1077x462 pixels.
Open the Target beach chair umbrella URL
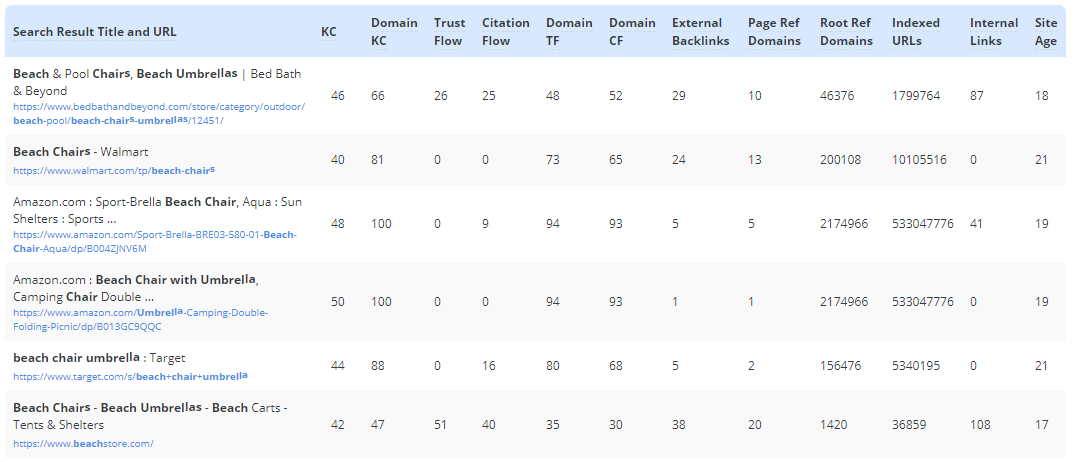[130, 377]
